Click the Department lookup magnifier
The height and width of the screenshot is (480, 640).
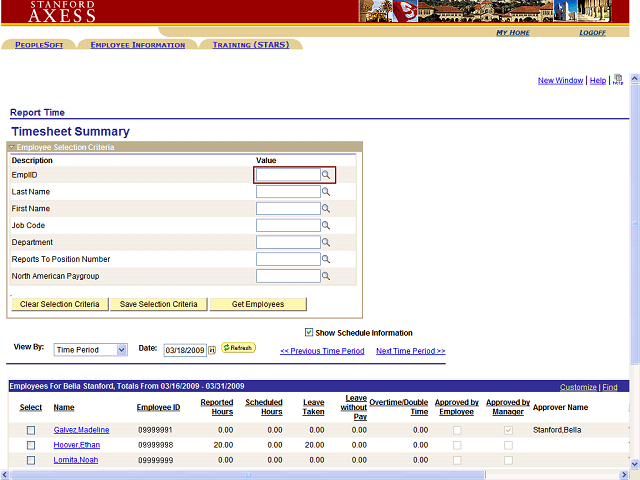point(326,243)
